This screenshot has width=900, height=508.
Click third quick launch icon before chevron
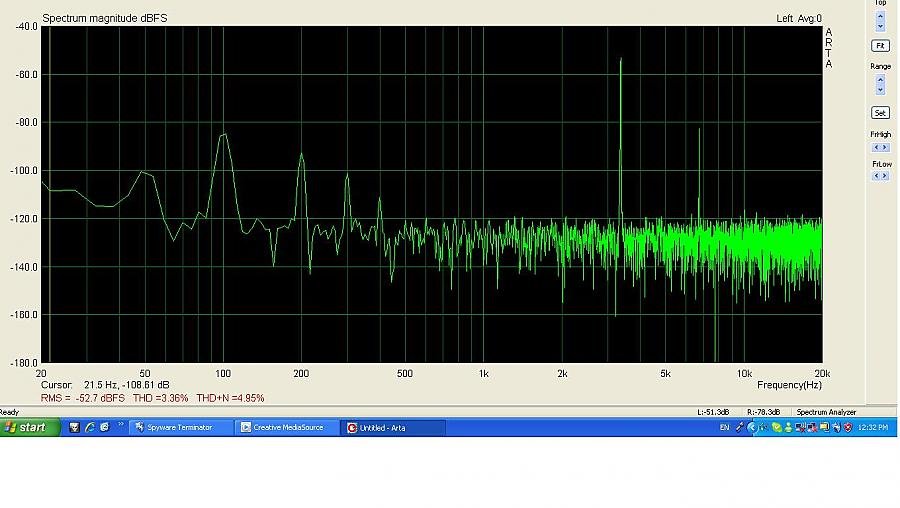pyautogui.click(x=104, y=428)
